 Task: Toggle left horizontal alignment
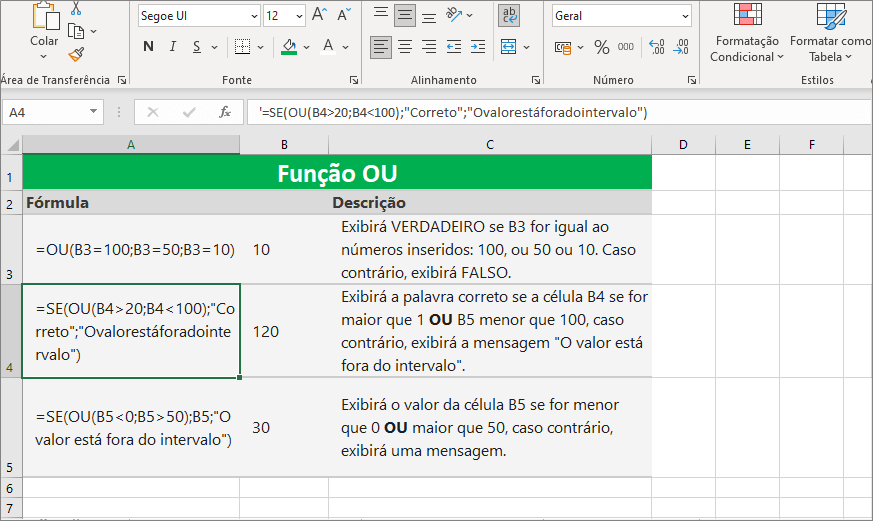381,47
